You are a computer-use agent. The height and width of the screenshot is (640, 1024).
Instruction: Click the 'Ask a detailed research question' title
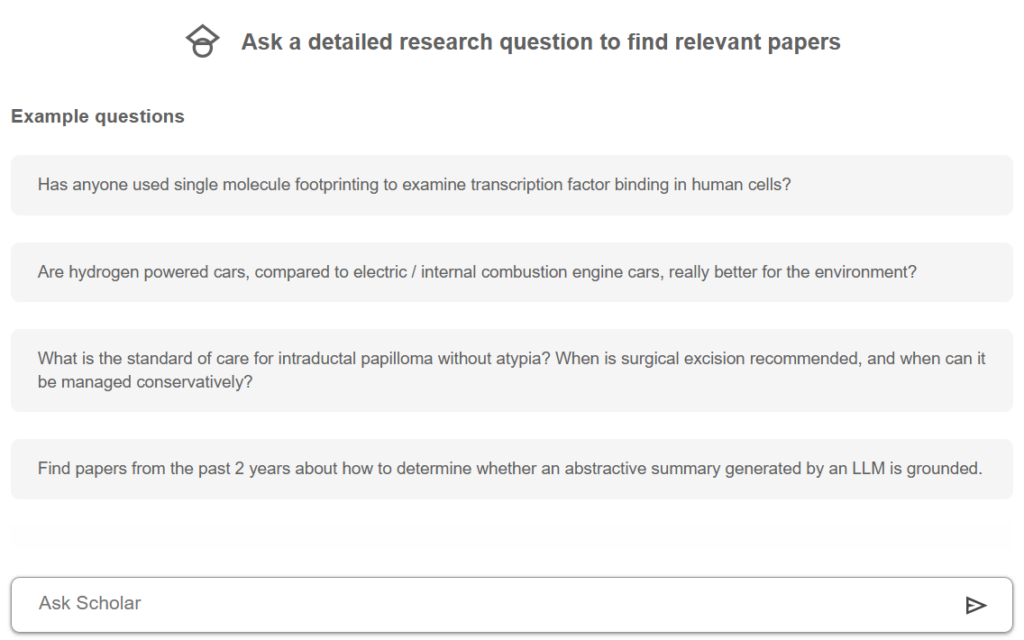click(x=540, y=42)
